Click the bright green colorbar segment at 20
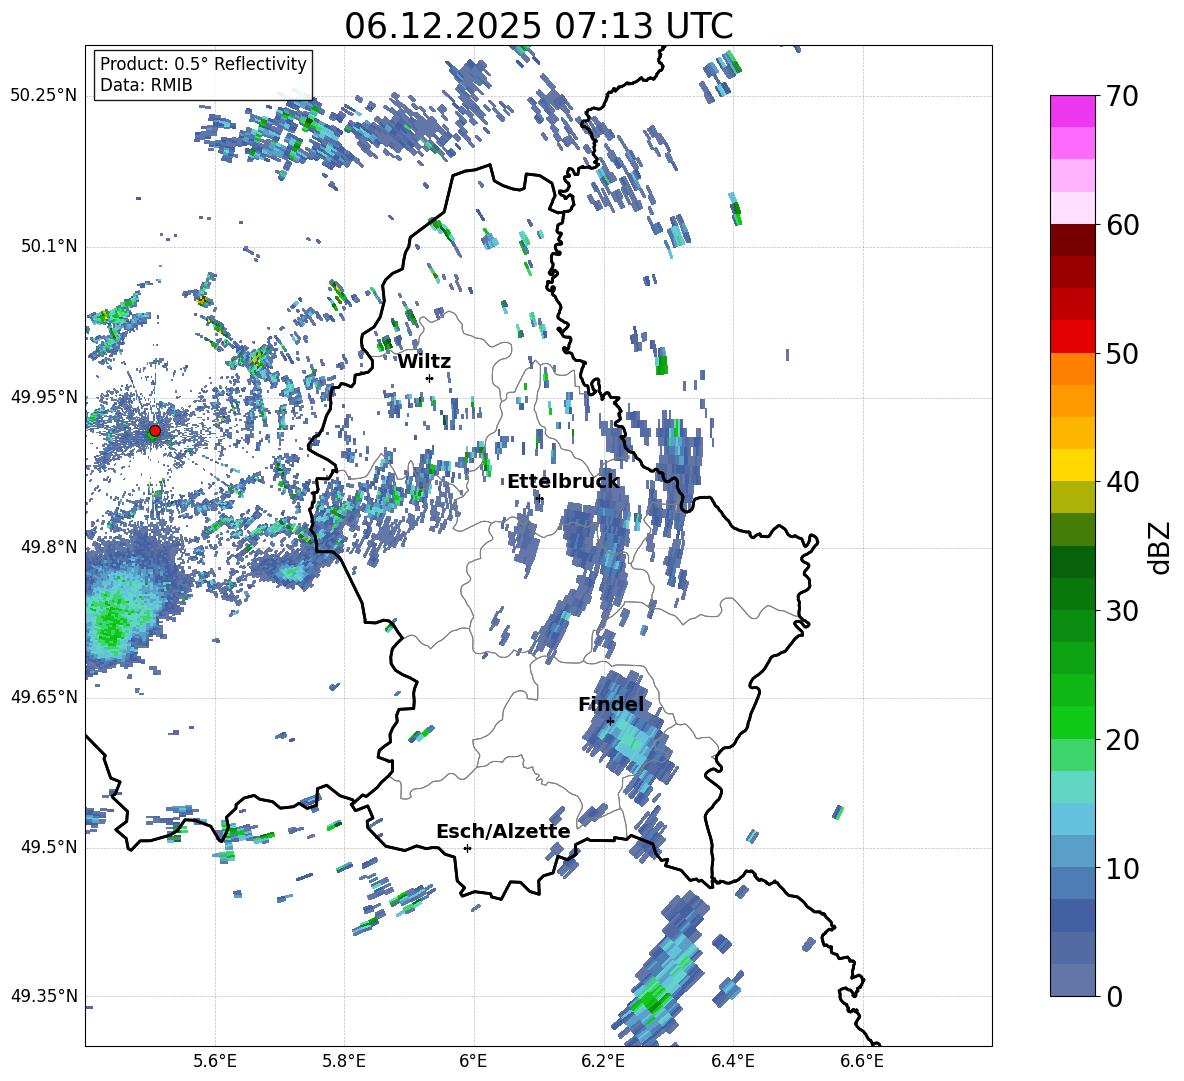Viewport: 1184px width, 1081px height. pos(1072,722)
